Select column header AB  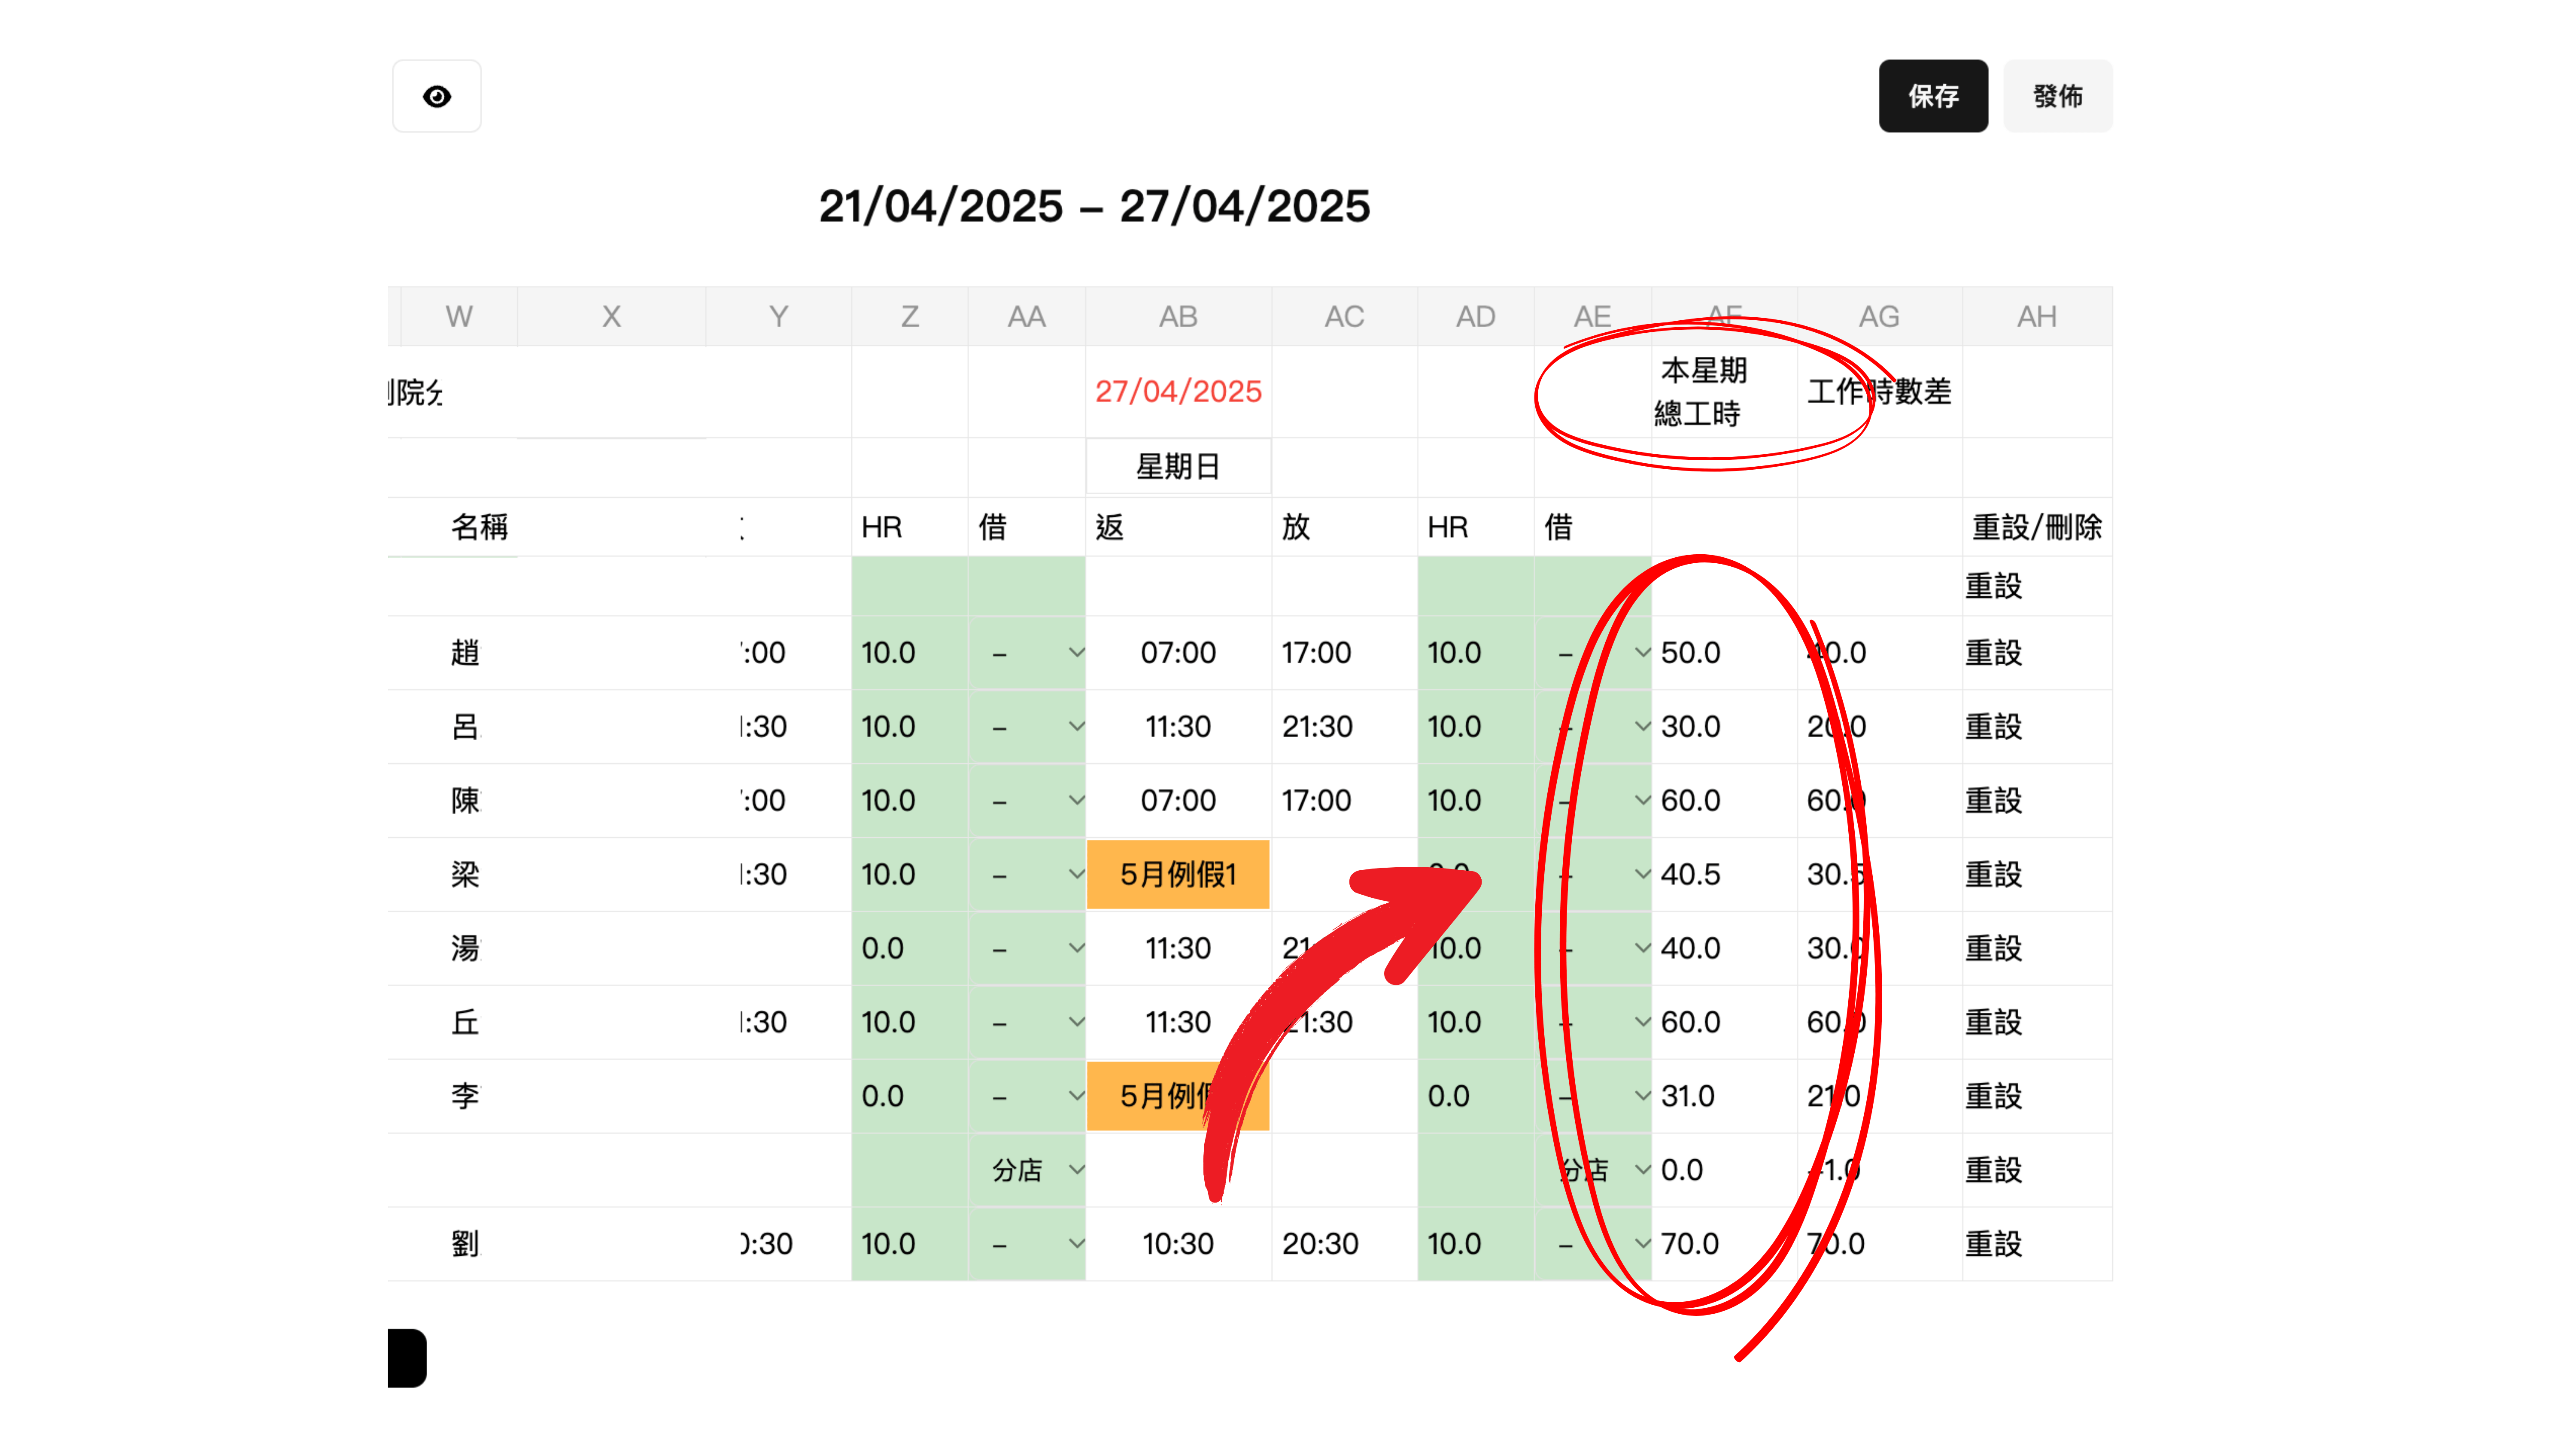click(x=1178, y=317)
